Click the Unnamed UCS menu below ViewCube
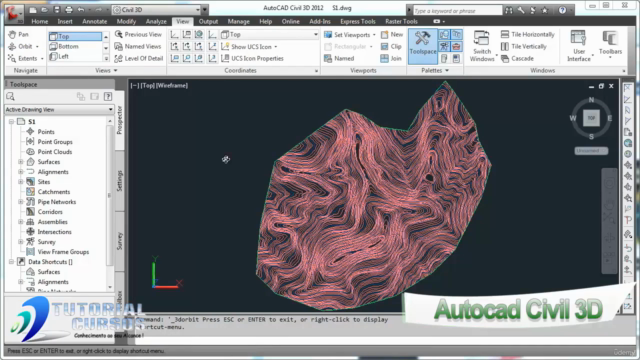Viewport: 640px width, 360px height. (x=591, y=151)
